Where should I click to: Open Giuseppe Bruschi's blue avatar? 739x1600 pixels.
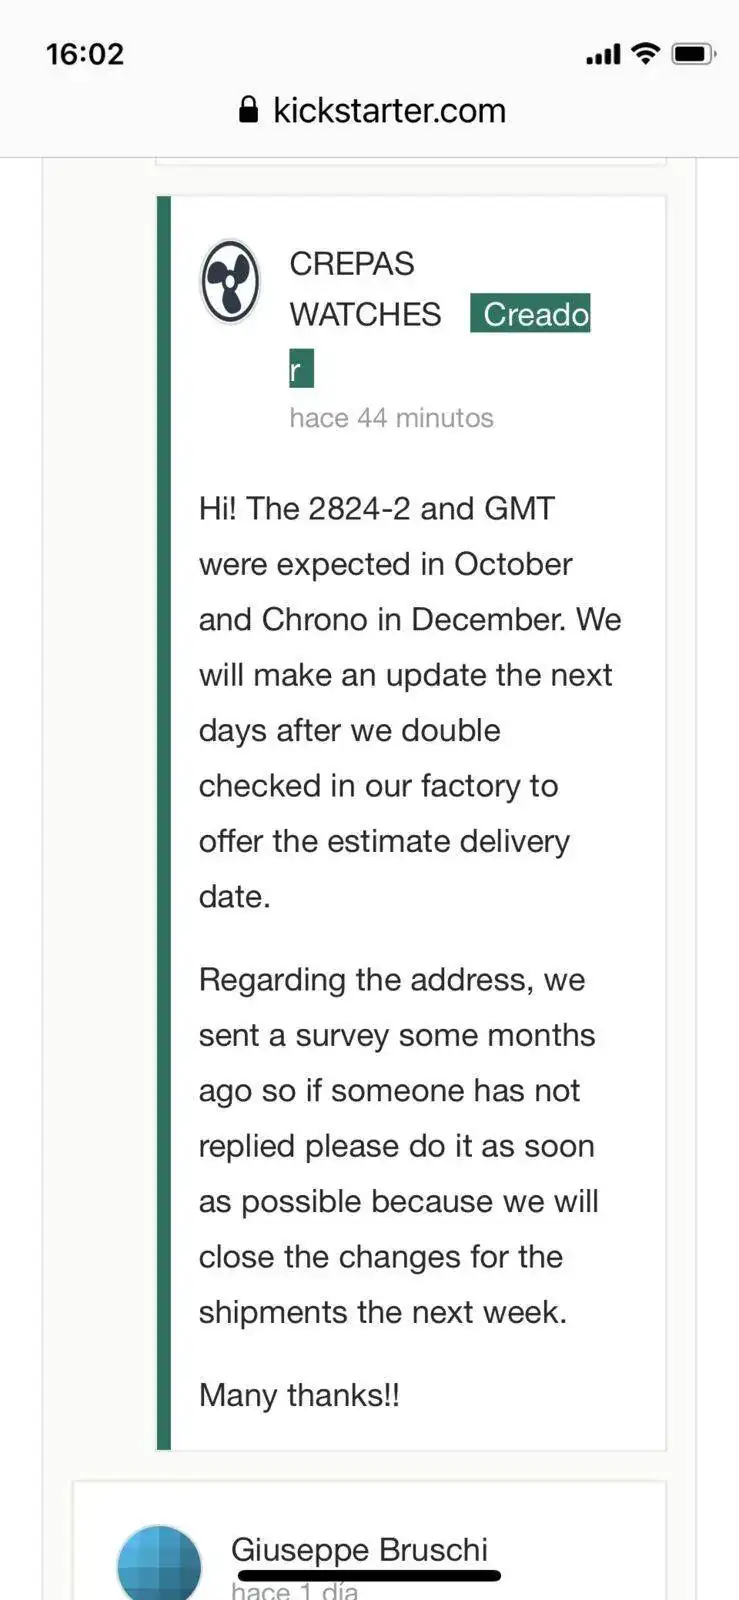point(159,1562)
